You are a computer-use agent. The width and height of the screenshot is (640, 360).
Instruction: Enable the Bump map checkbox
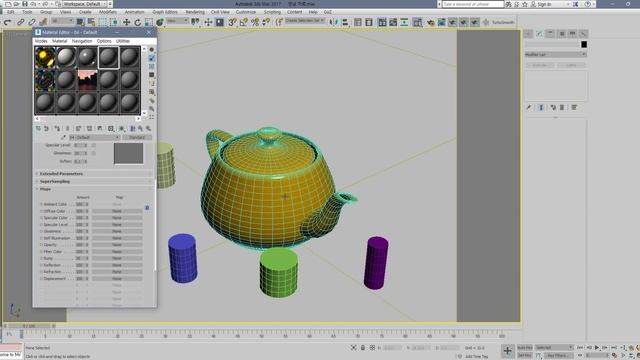(x=41, y=258)
